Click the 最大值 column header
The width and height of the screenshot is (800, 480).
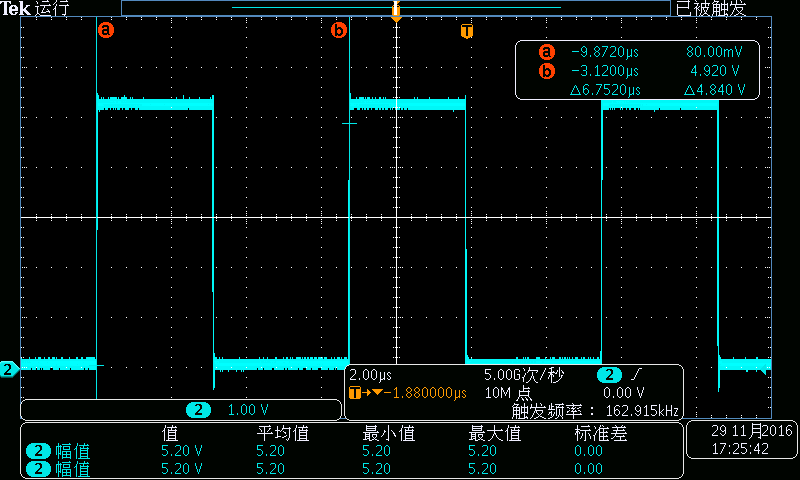(495, 434)
